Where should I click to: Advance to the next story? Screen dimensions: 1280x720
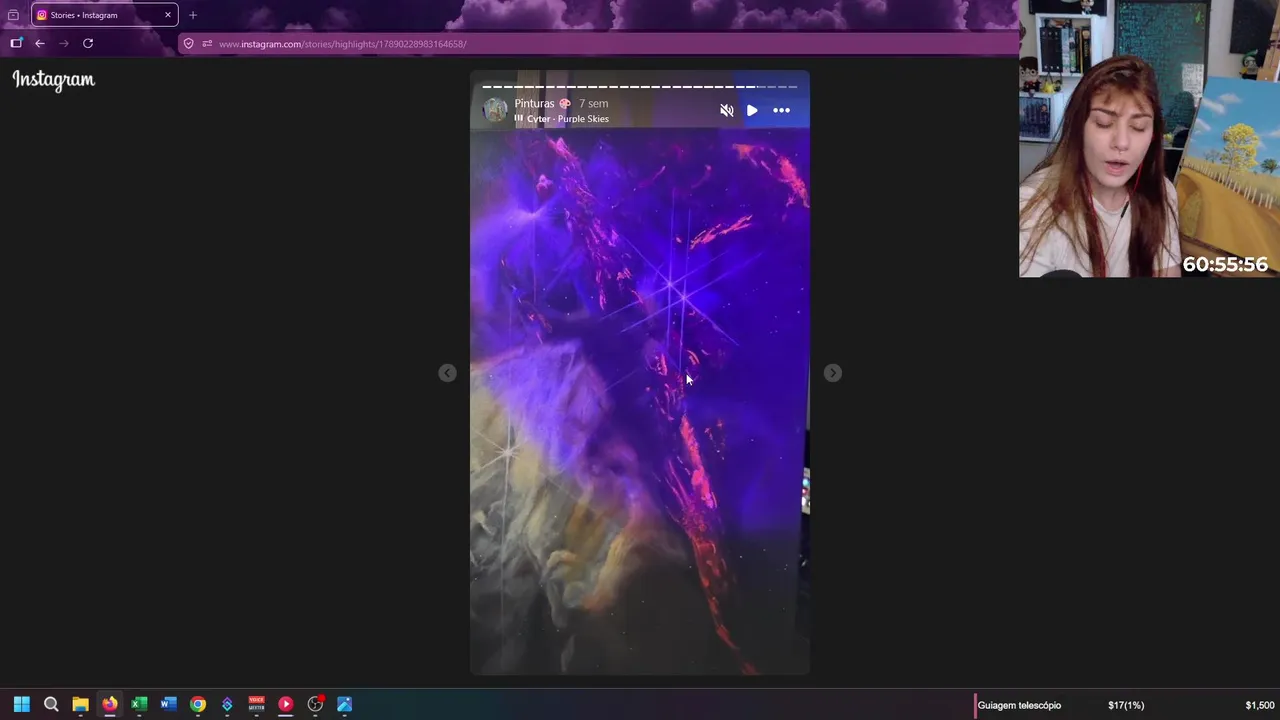pyautogui.click(x=832, y=373)
